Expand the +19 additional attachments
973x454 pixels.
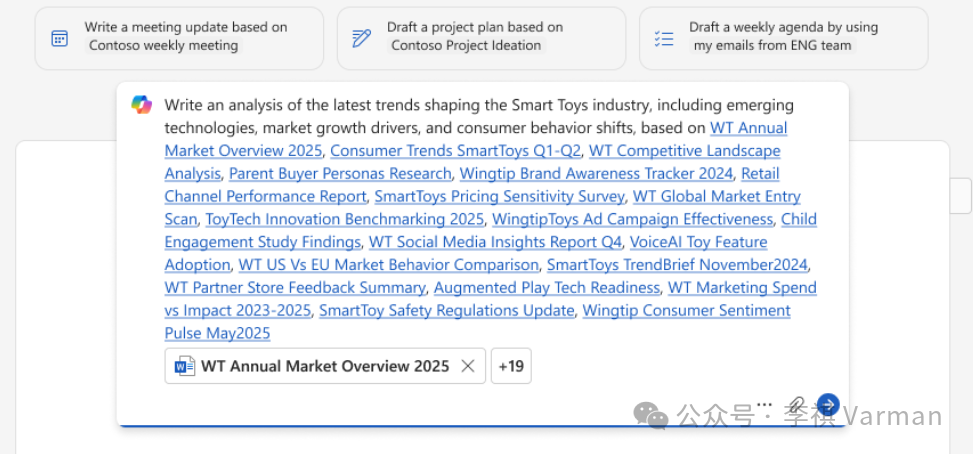tap(511, 366)
